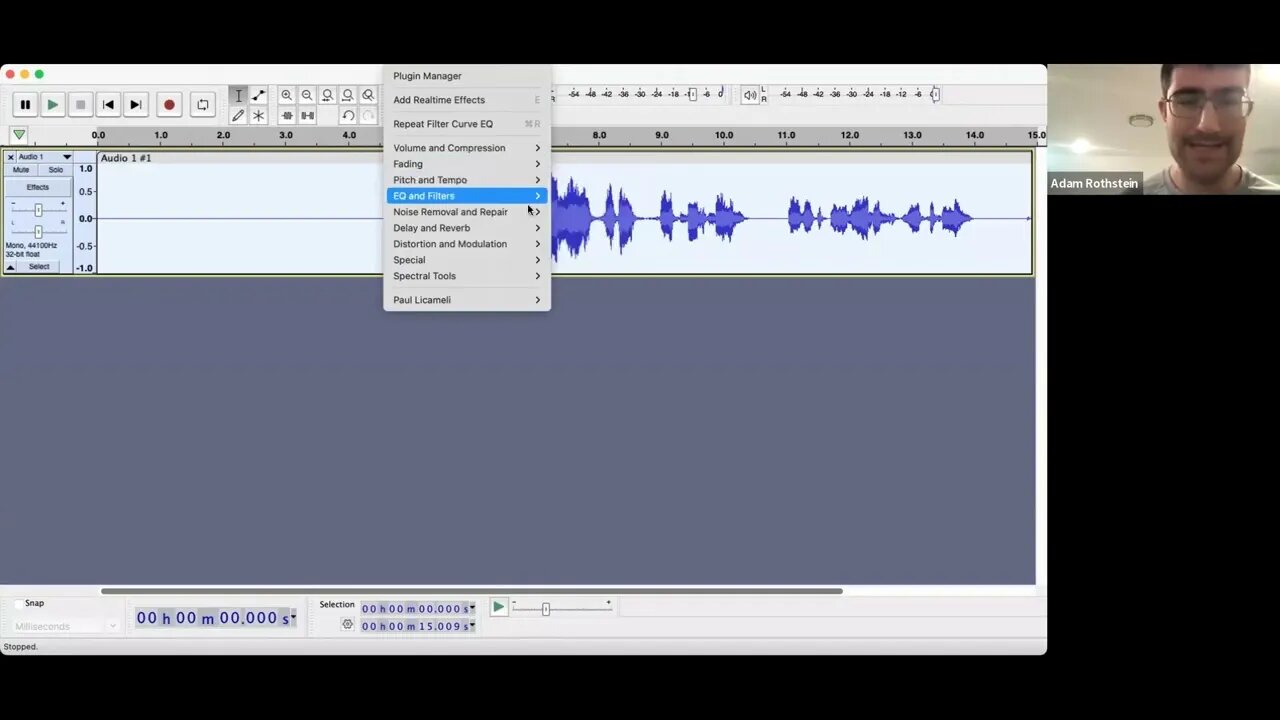Select the Selection tool
This screenshot has height=720, width=1280.
pos(238,95)
